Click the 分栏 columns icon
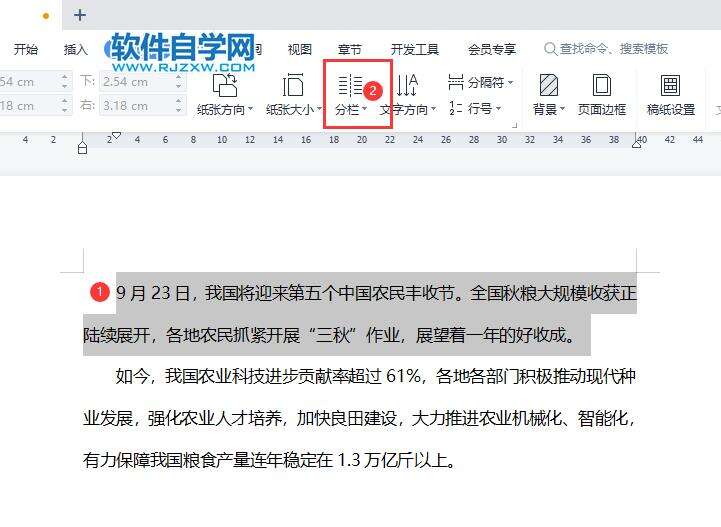The image size is (721, 527). click(x=350, y=85)
